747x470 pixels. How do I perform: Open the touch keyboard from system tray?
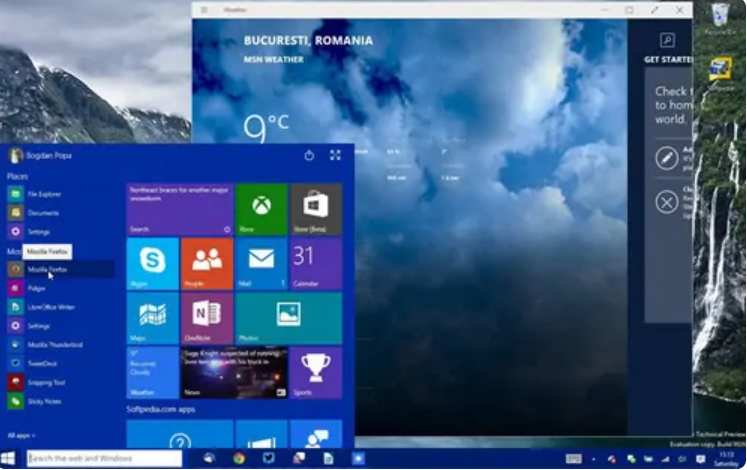pyautogui.click(x=574, y=459)
